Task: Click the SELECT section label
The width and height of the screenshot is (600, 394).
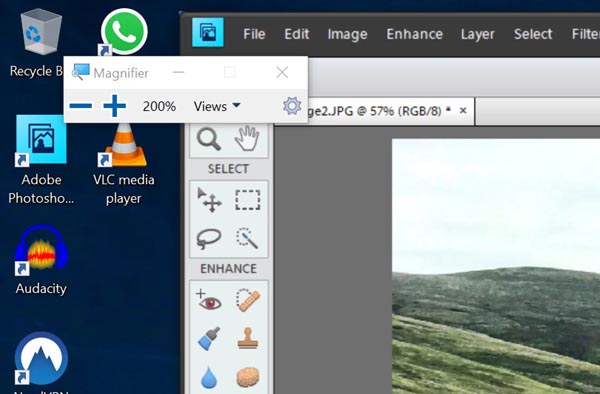Action: (228, 169)
